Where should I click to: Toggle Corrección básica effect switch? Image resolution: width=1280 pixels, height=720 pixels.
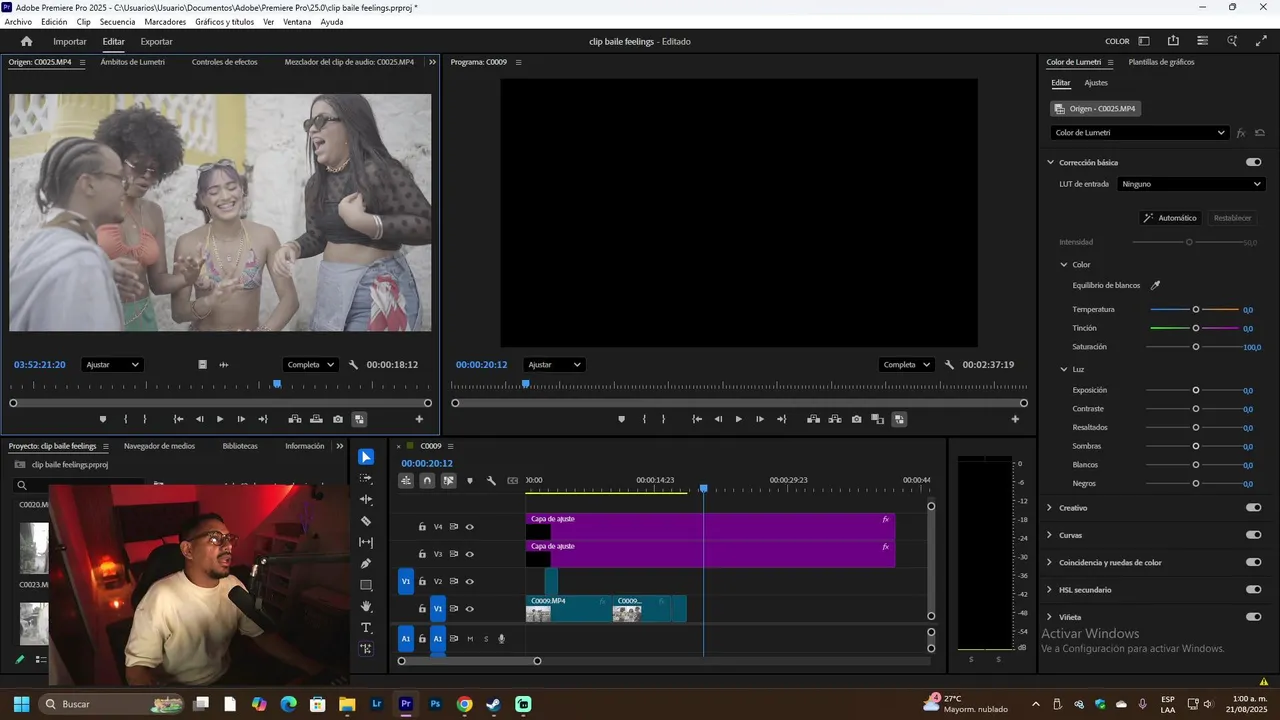tap(1253, 162)
